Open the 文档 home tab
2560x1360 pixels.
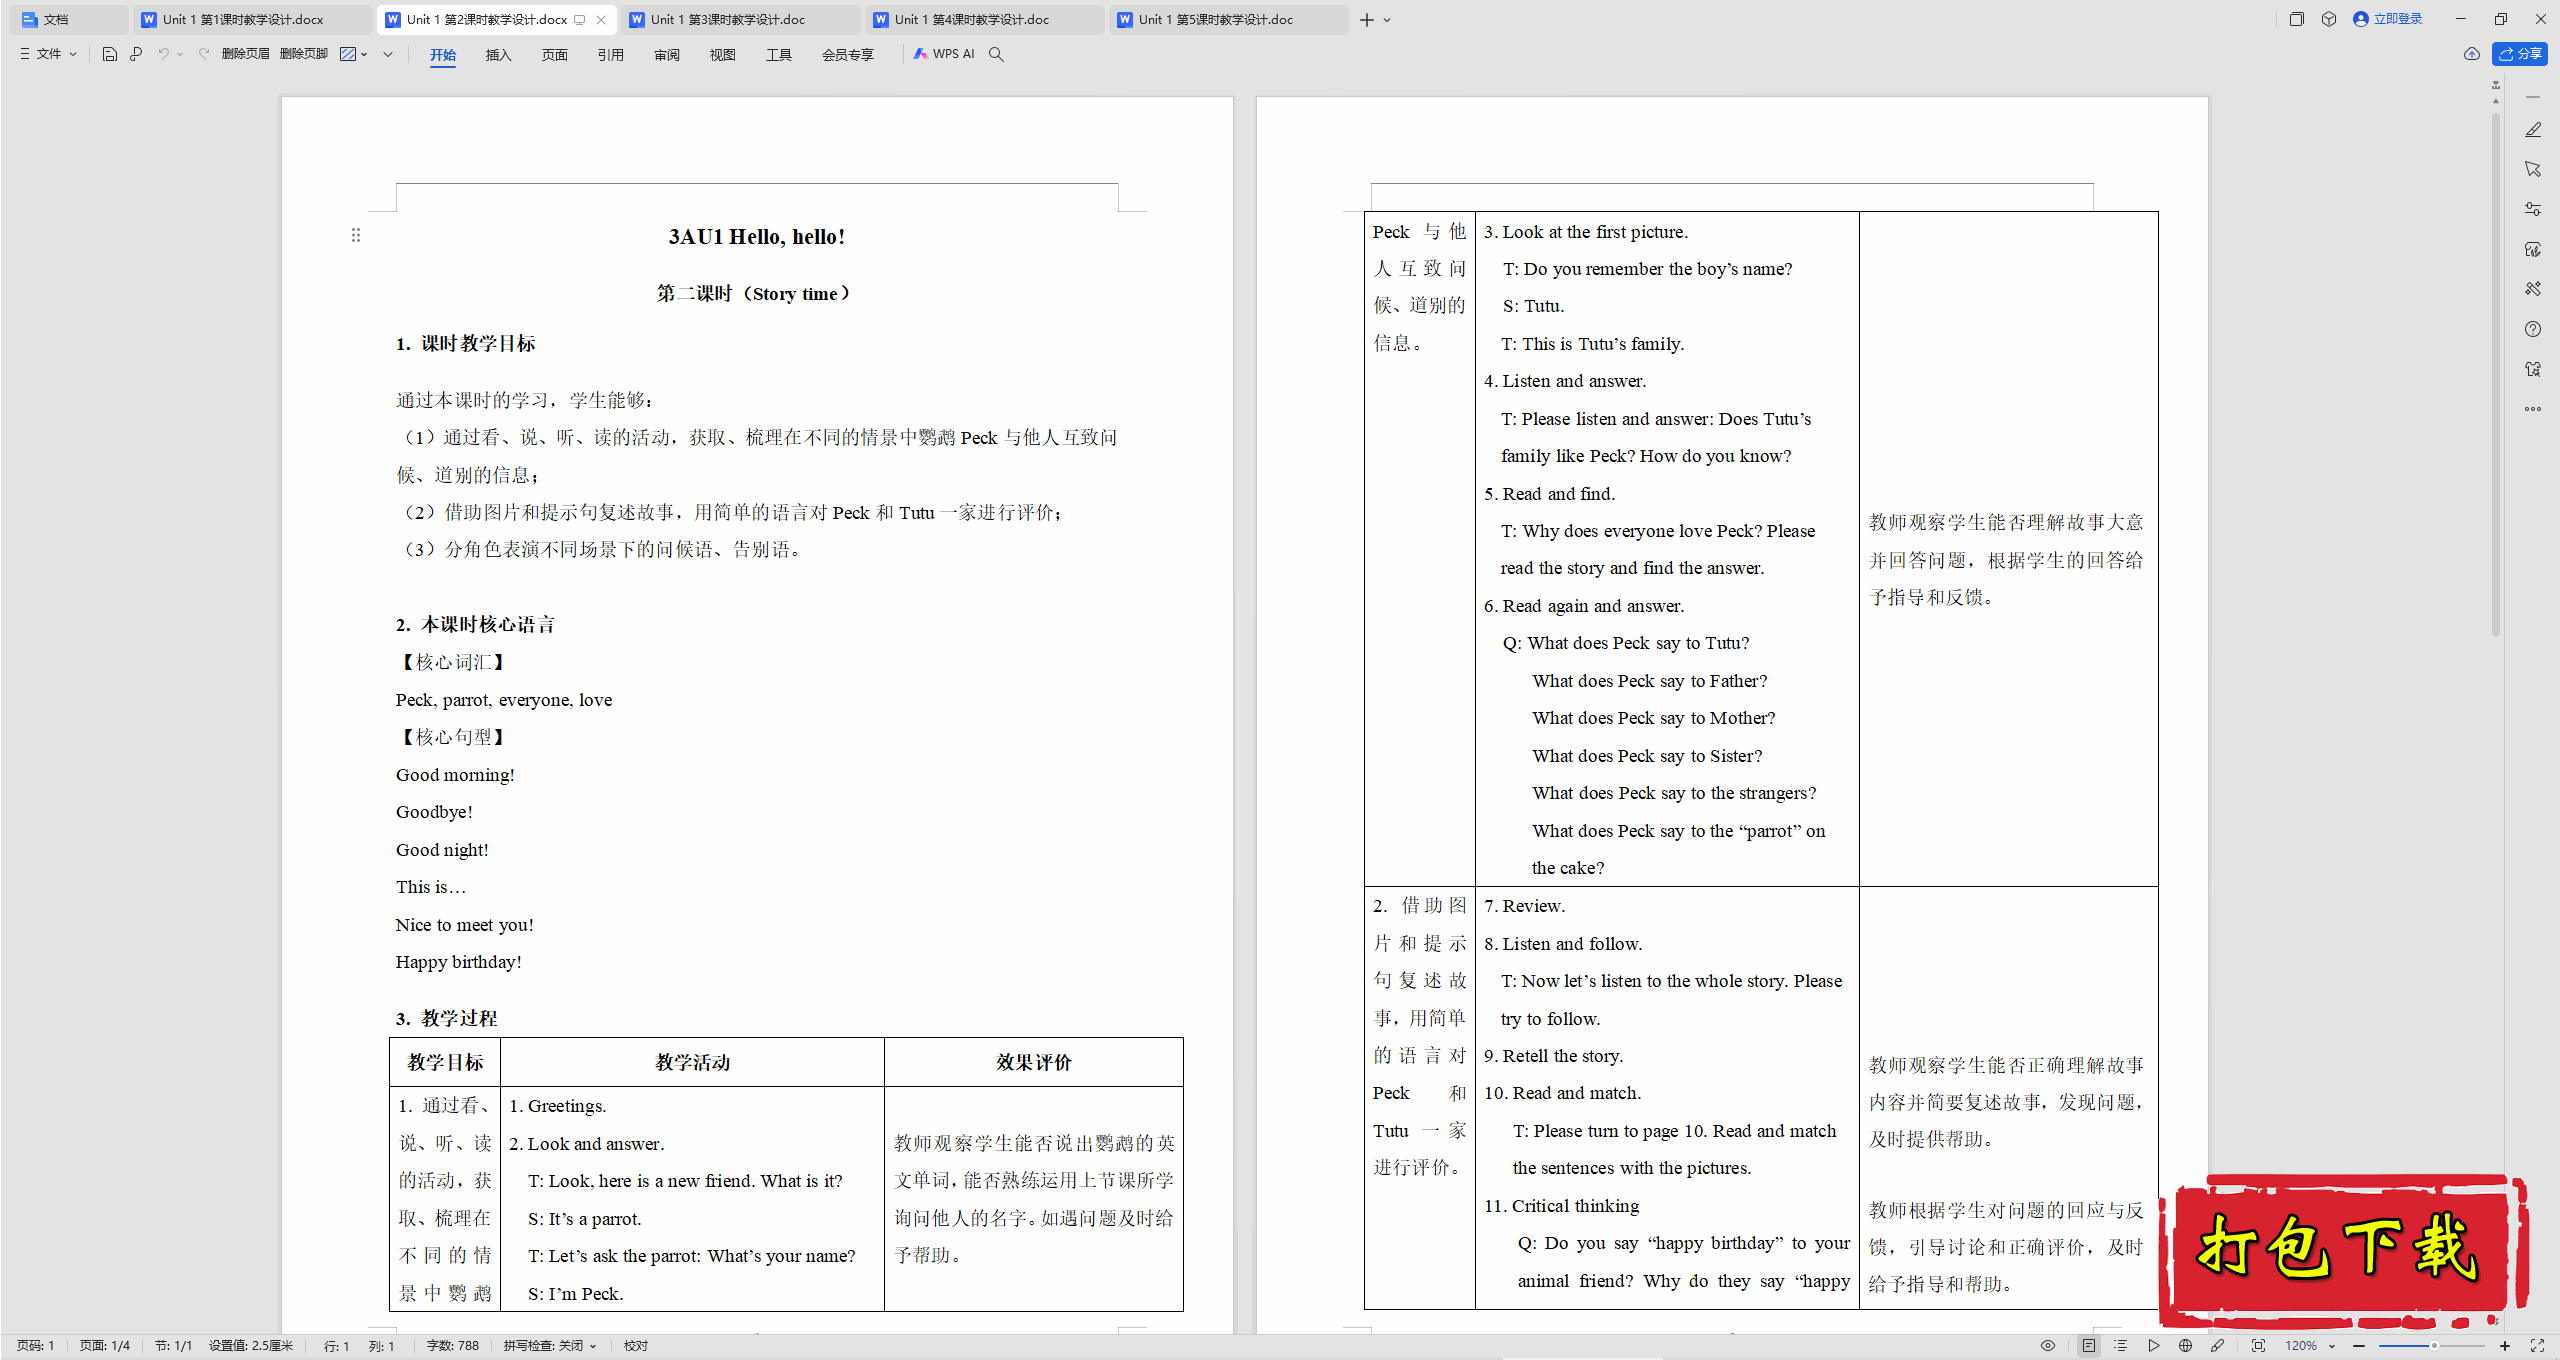click(68, 19)
